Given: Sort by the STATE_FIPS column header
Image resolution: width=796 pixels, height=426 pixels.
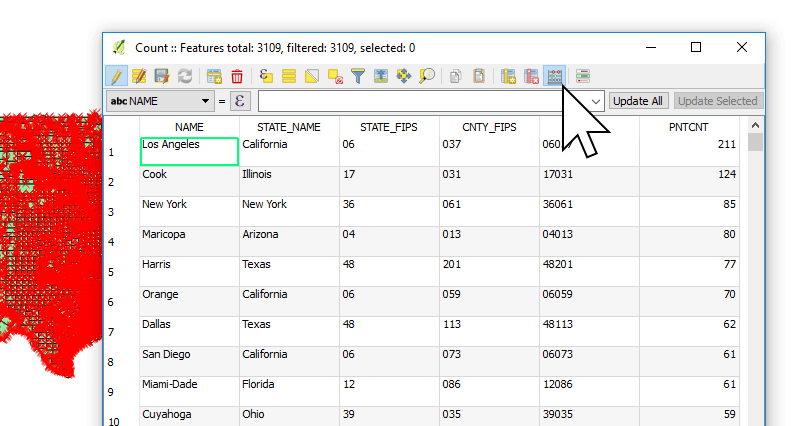Looking at the screenshot, I should [x=389, y=127].
